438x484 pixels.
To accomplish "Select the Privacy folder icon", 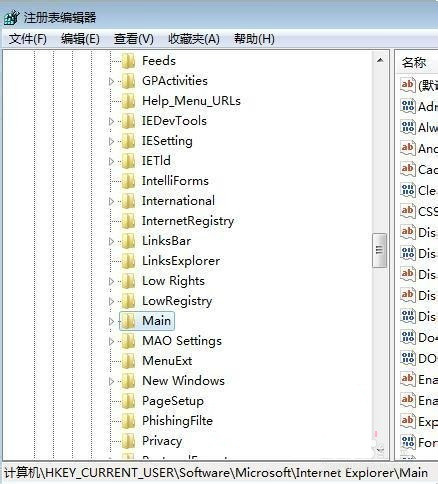I will [x=128, y=441].
